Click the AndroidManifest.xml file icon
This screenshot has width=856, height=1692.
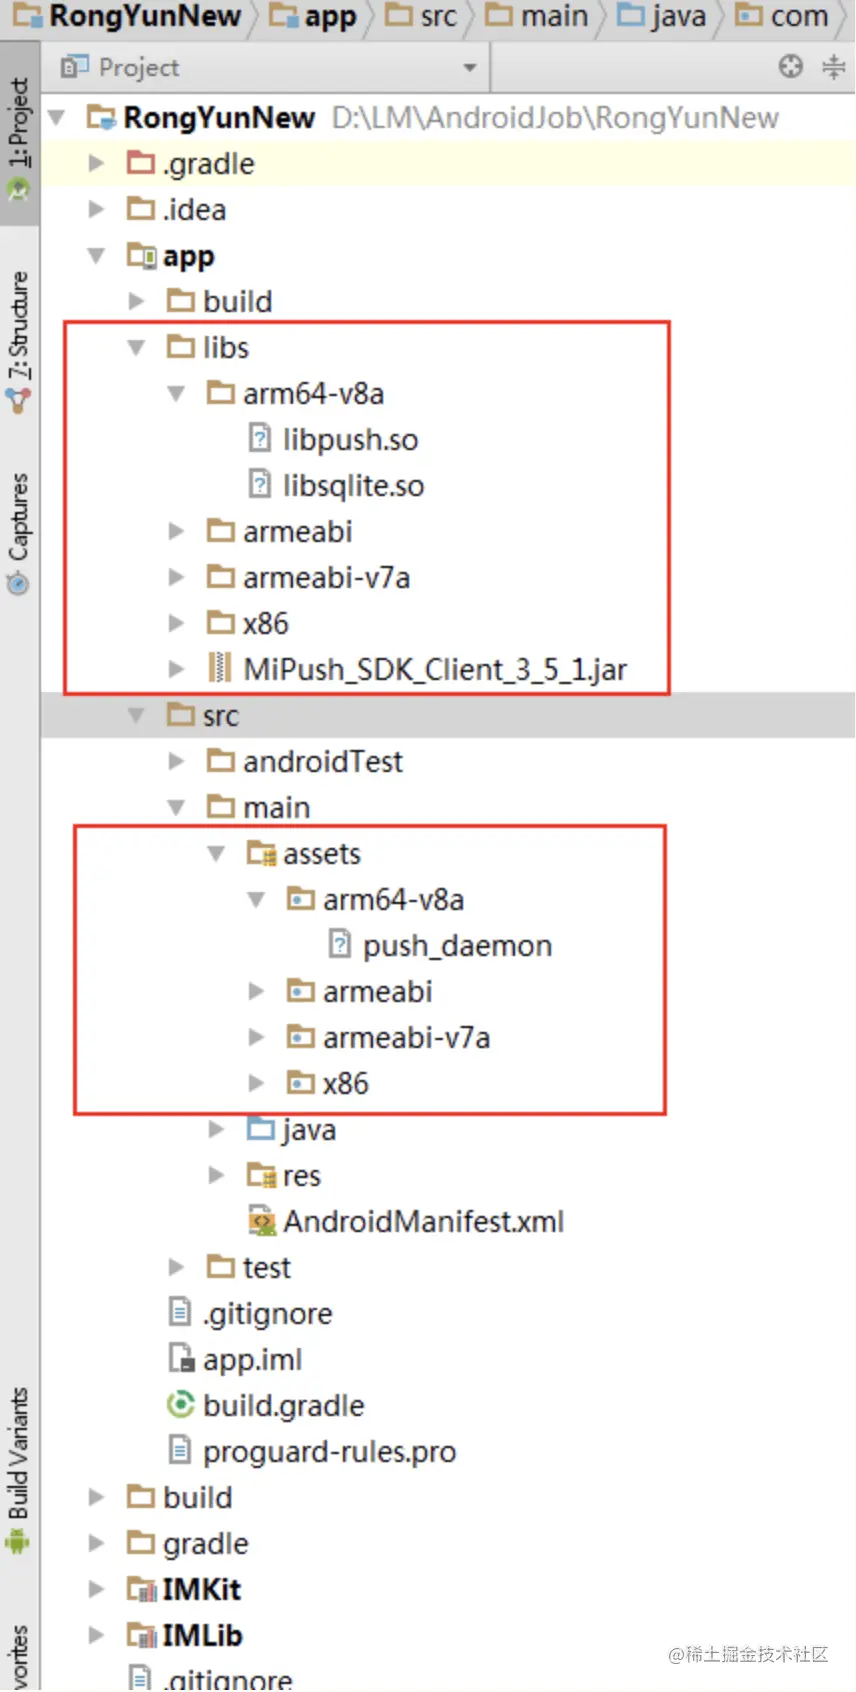pyautogui.click(x=261, y=1221)
